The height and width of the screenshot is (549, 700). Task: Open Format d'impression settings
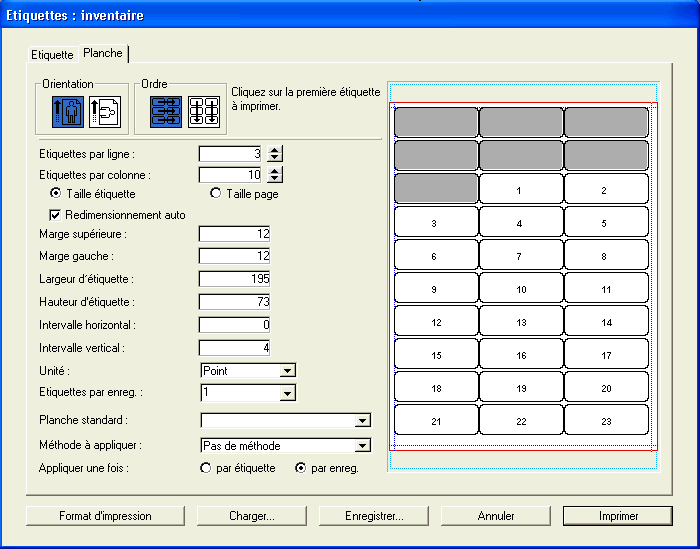tap(105, 516)
